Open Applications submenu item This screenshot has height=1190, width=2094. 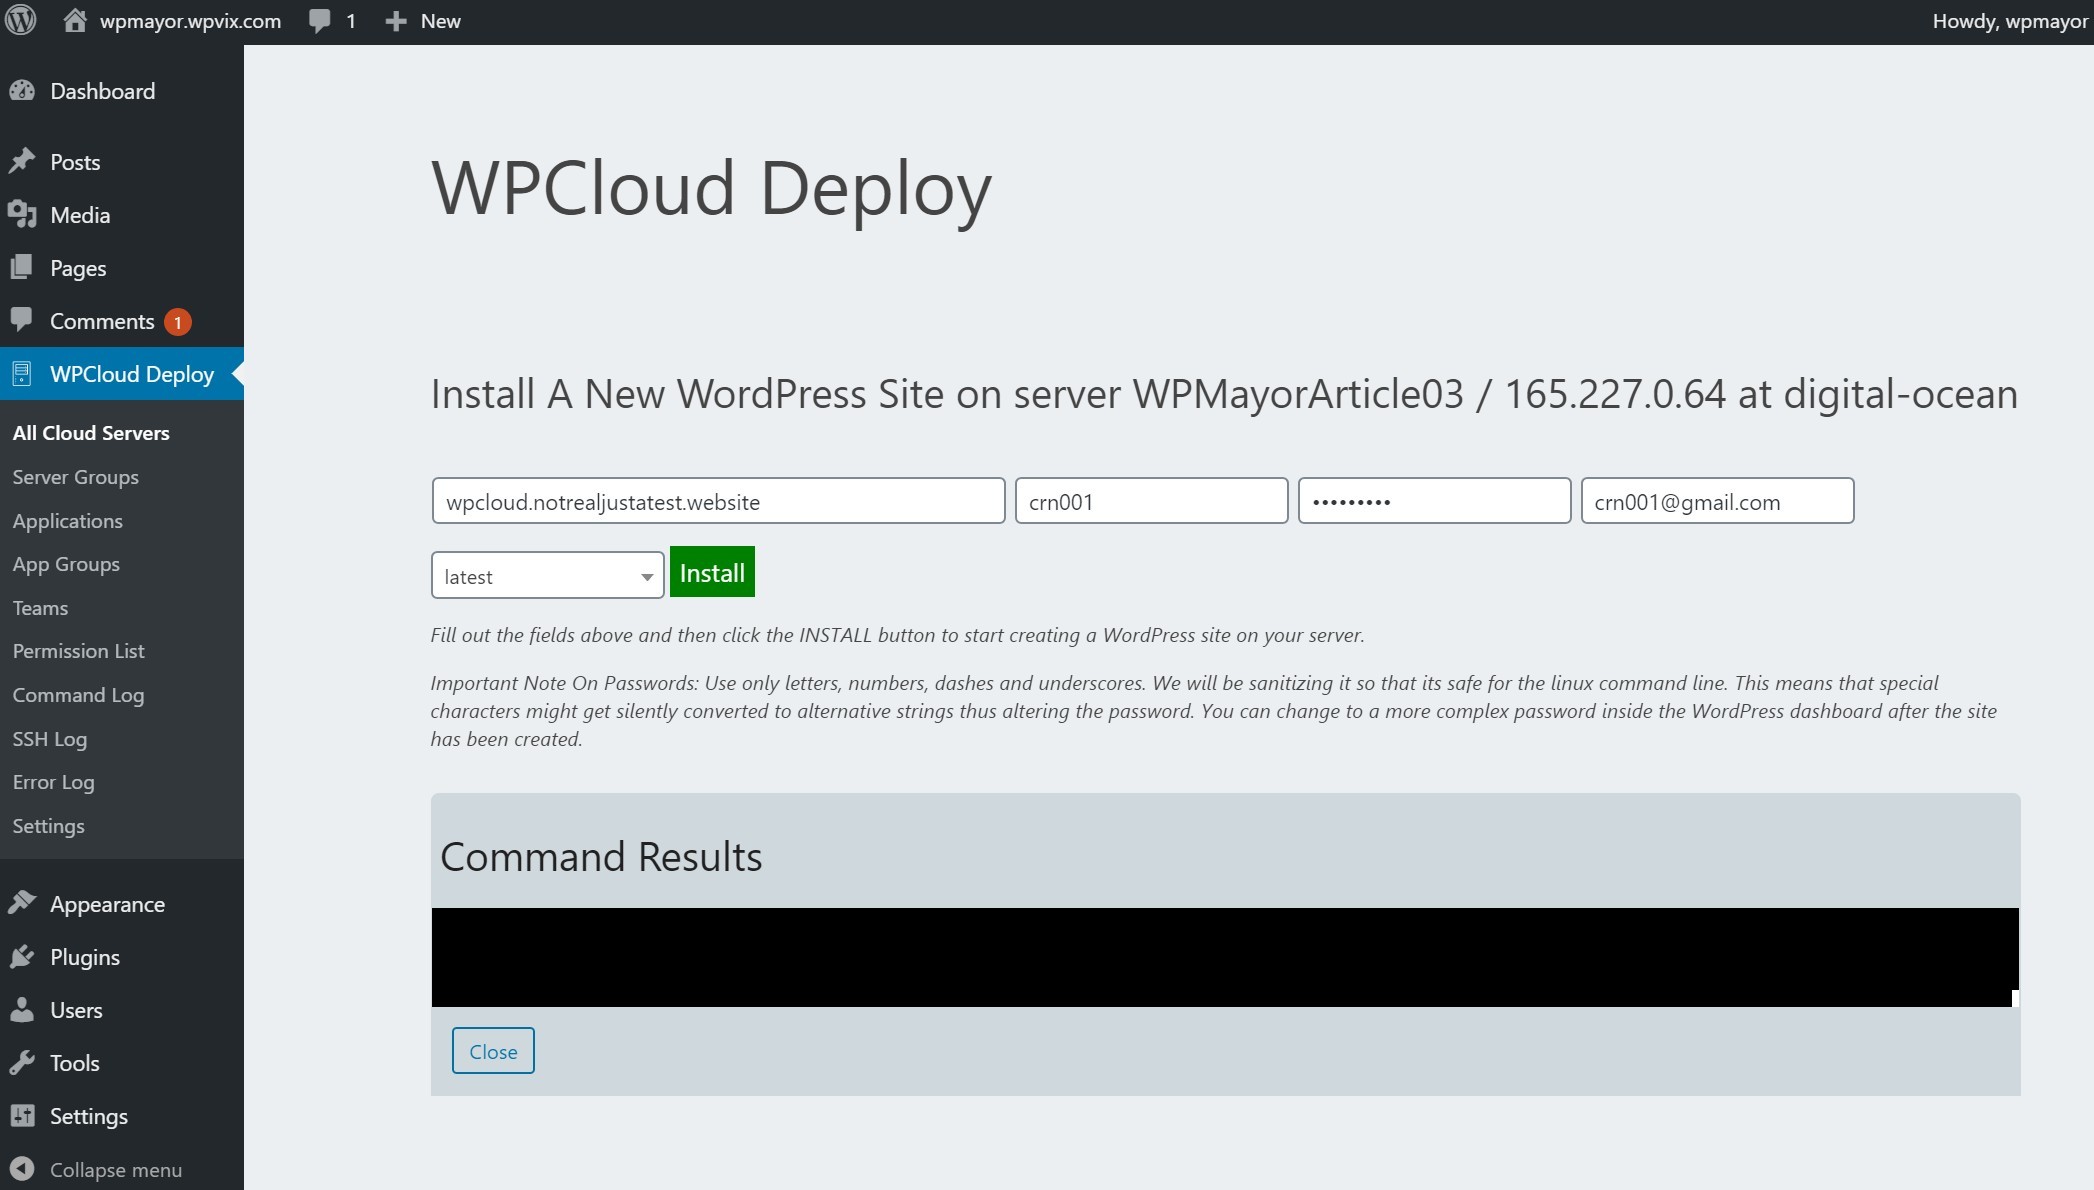(x=67, y=521)
